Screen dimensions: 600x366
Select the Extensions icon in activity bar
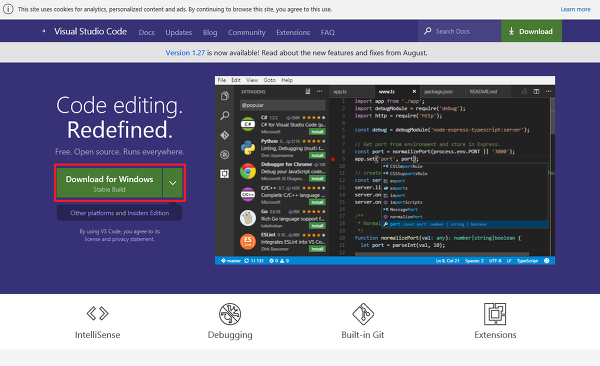click(225, 174)
